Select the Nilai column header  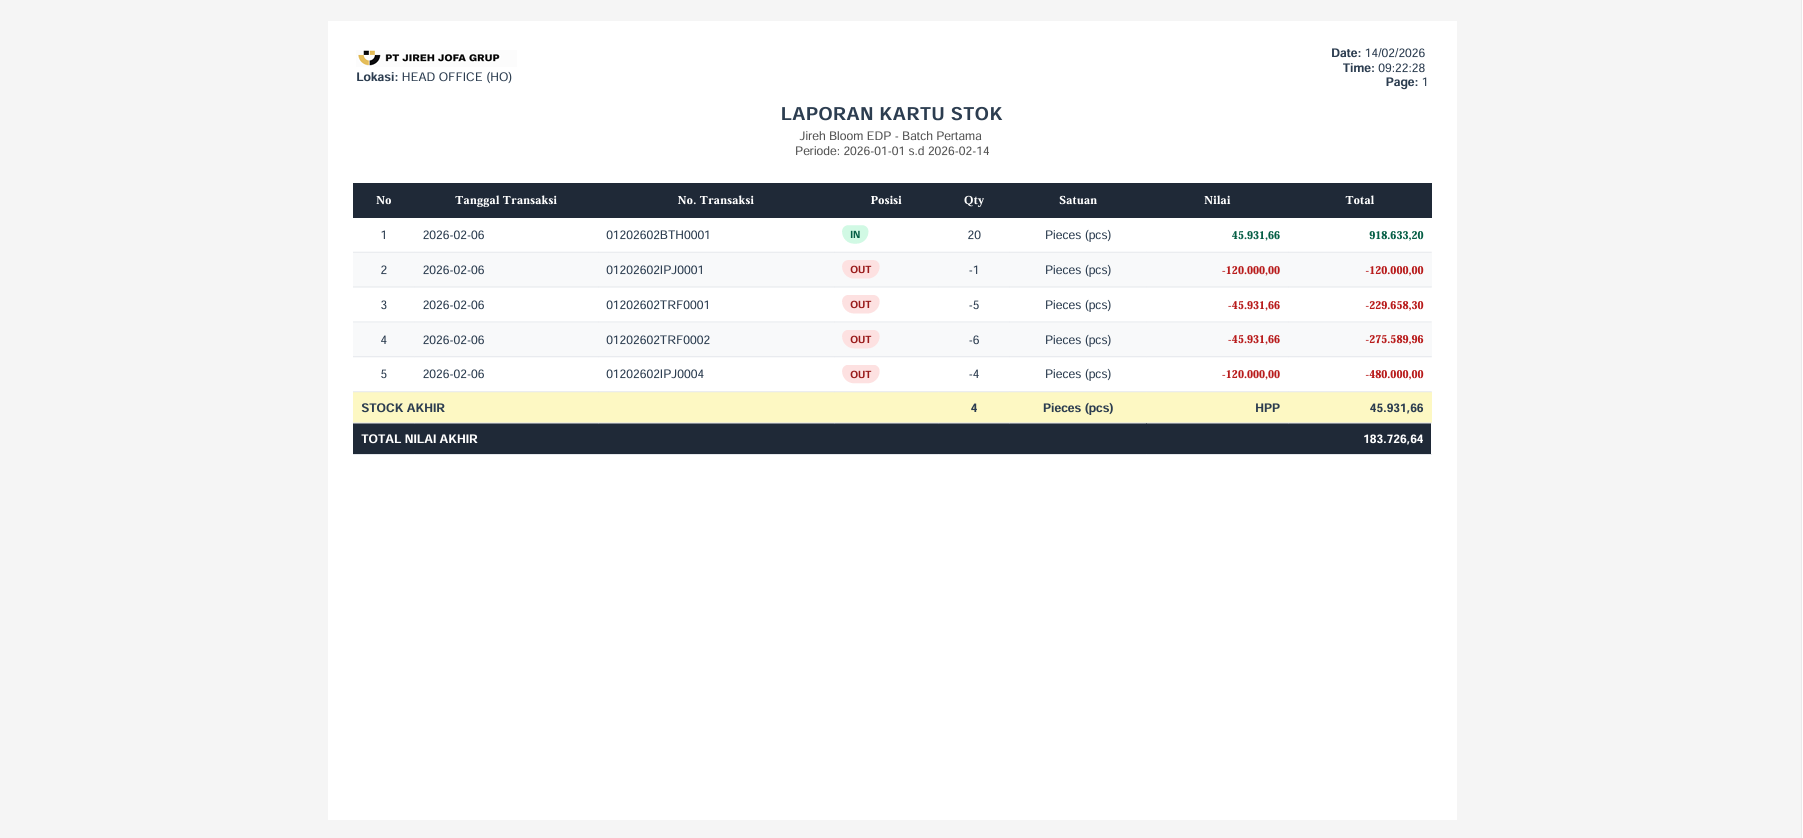[1216, 200]
